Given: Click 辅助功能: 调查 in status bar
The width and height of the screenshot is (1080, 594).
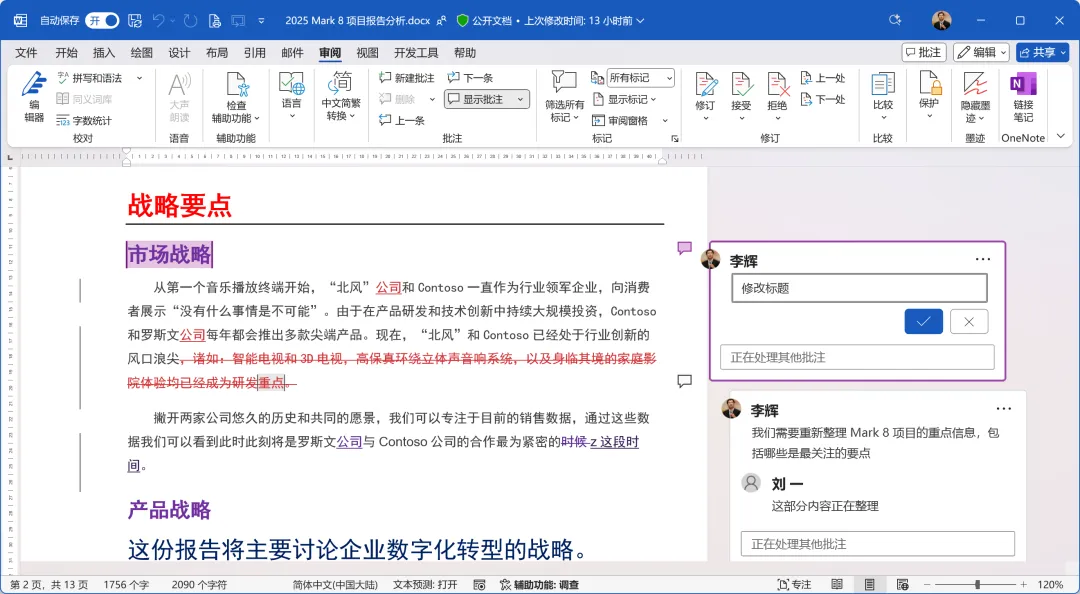Looking at the screenshot, I should pos(539,585).
